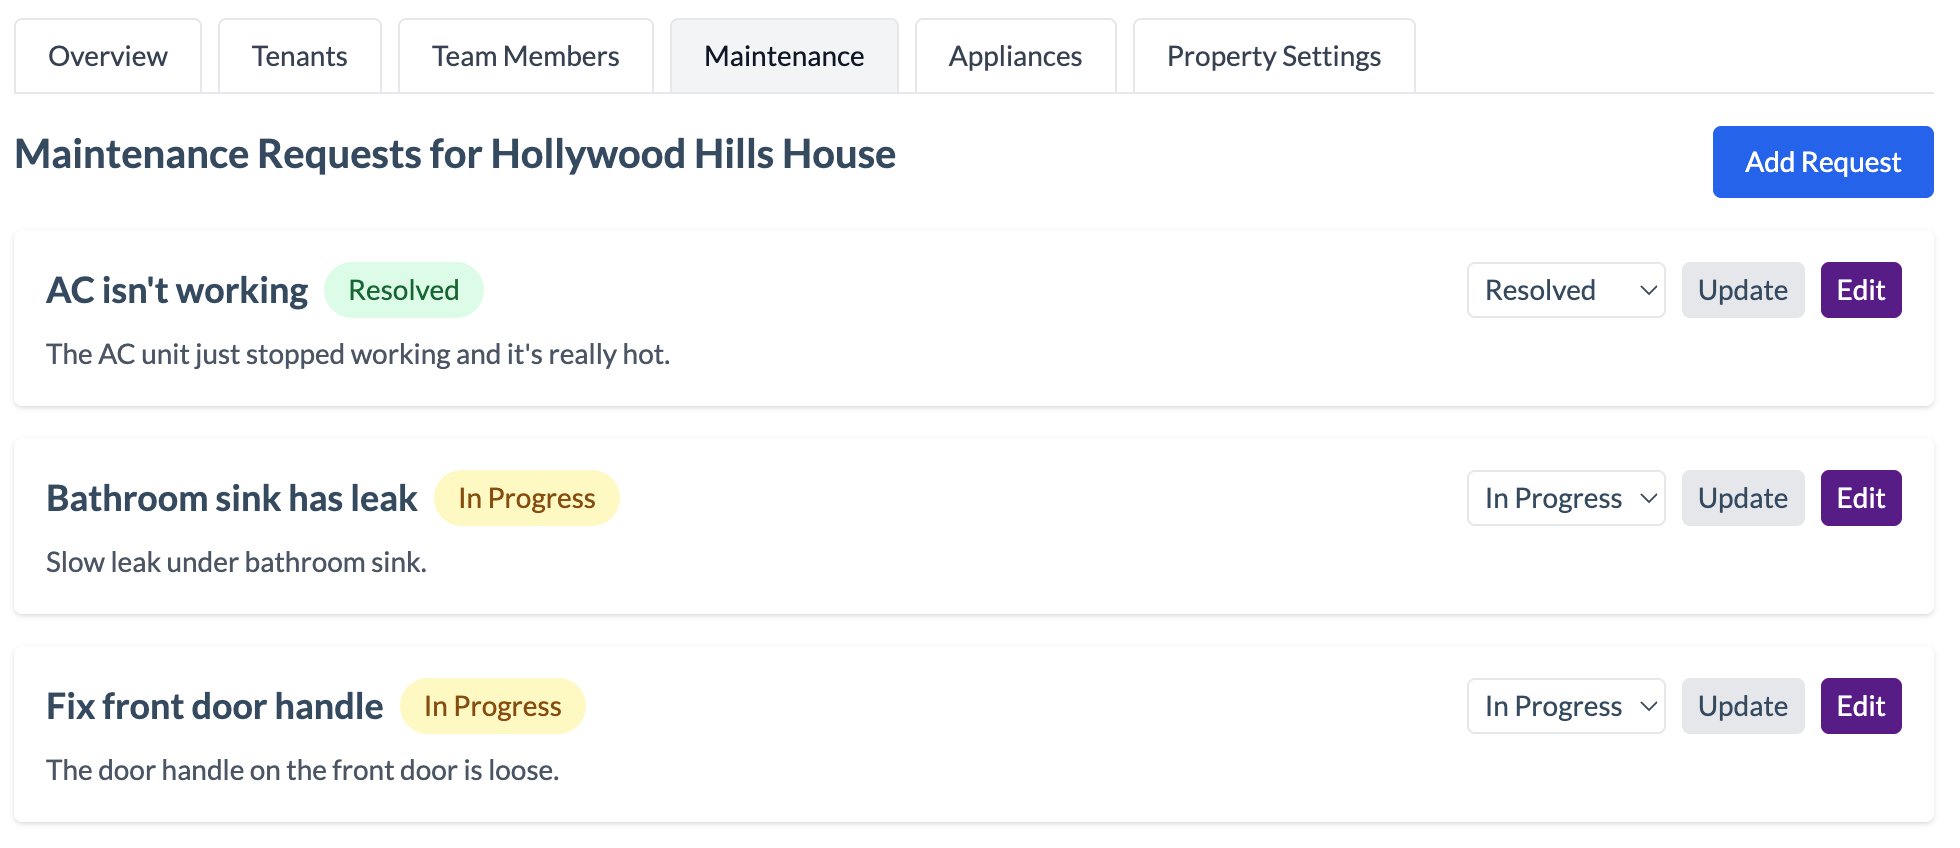
Task: Click the Add Request button
Action: tap(1822, 161)
